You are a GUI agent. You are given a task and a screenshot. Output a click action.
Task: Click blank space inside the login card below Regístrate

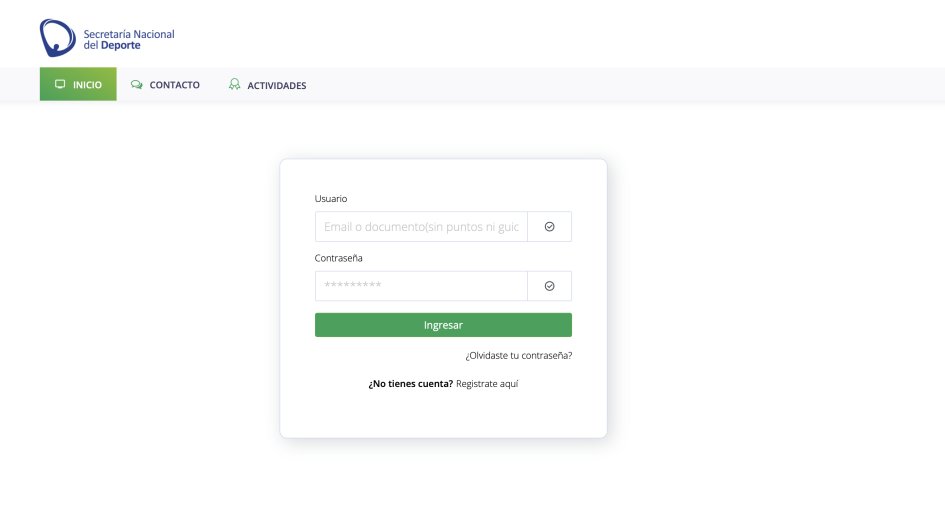(443, 415)
